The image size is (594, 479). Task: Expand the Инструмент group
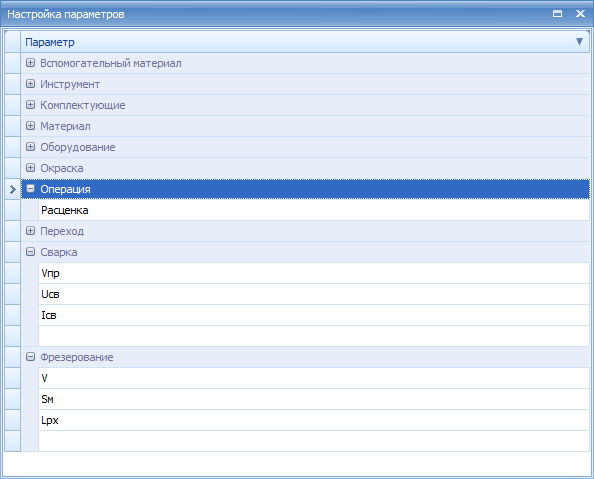pyautogui.click(x=30, y=84)
